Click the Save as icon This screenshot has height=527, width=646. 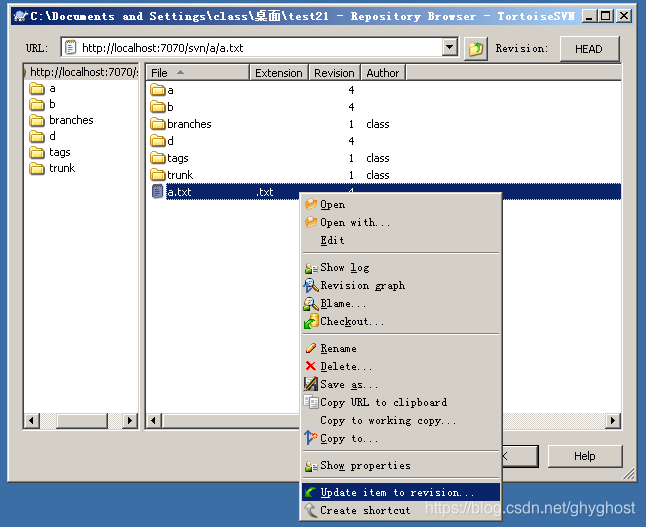tap(311, 384)
